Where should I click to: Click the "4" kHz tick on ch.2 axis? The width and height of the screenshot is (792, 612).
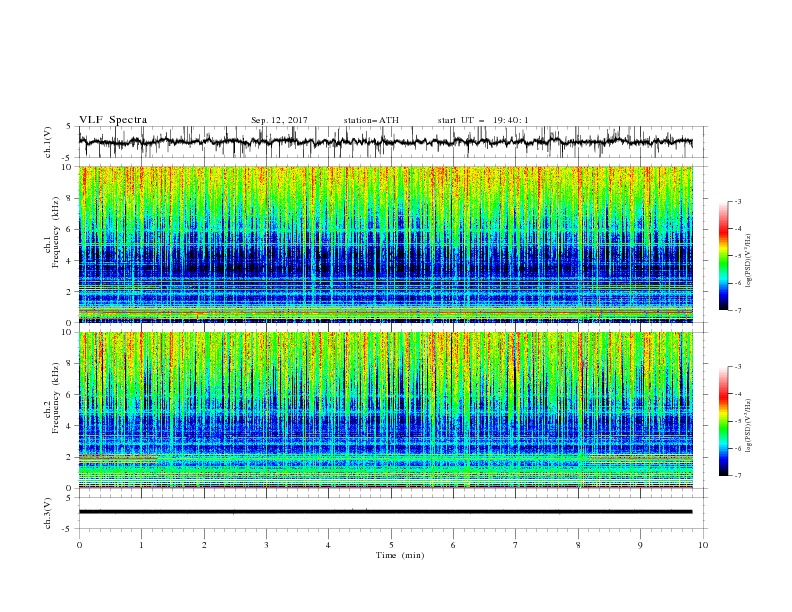(x=71, y=426)
